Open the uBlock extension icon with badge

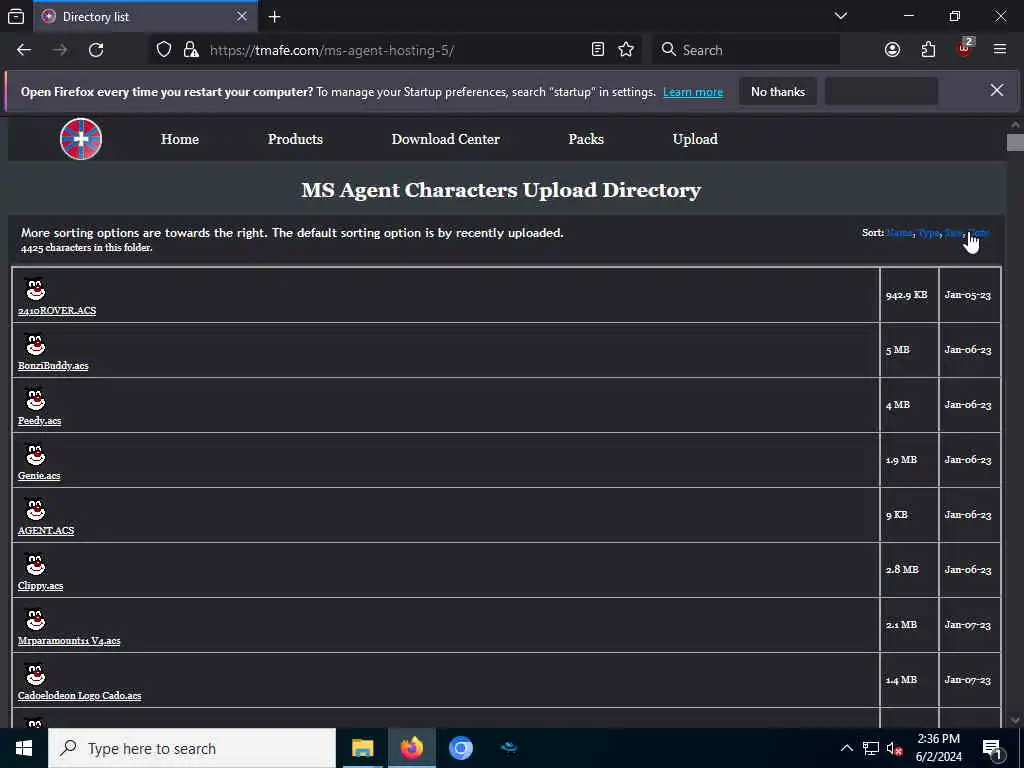pos(964,48)
